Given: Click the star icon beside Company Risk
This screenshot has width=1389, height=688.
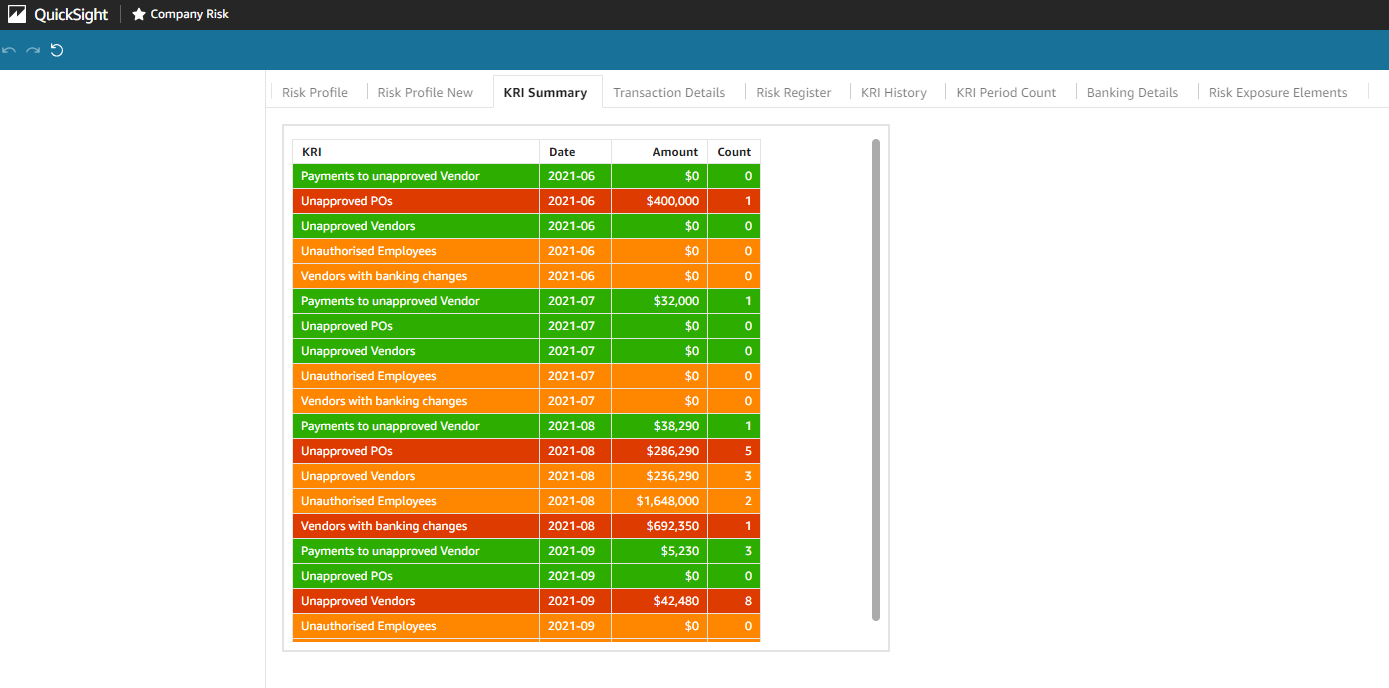Looking at the screenshot, I should [139, 15].
